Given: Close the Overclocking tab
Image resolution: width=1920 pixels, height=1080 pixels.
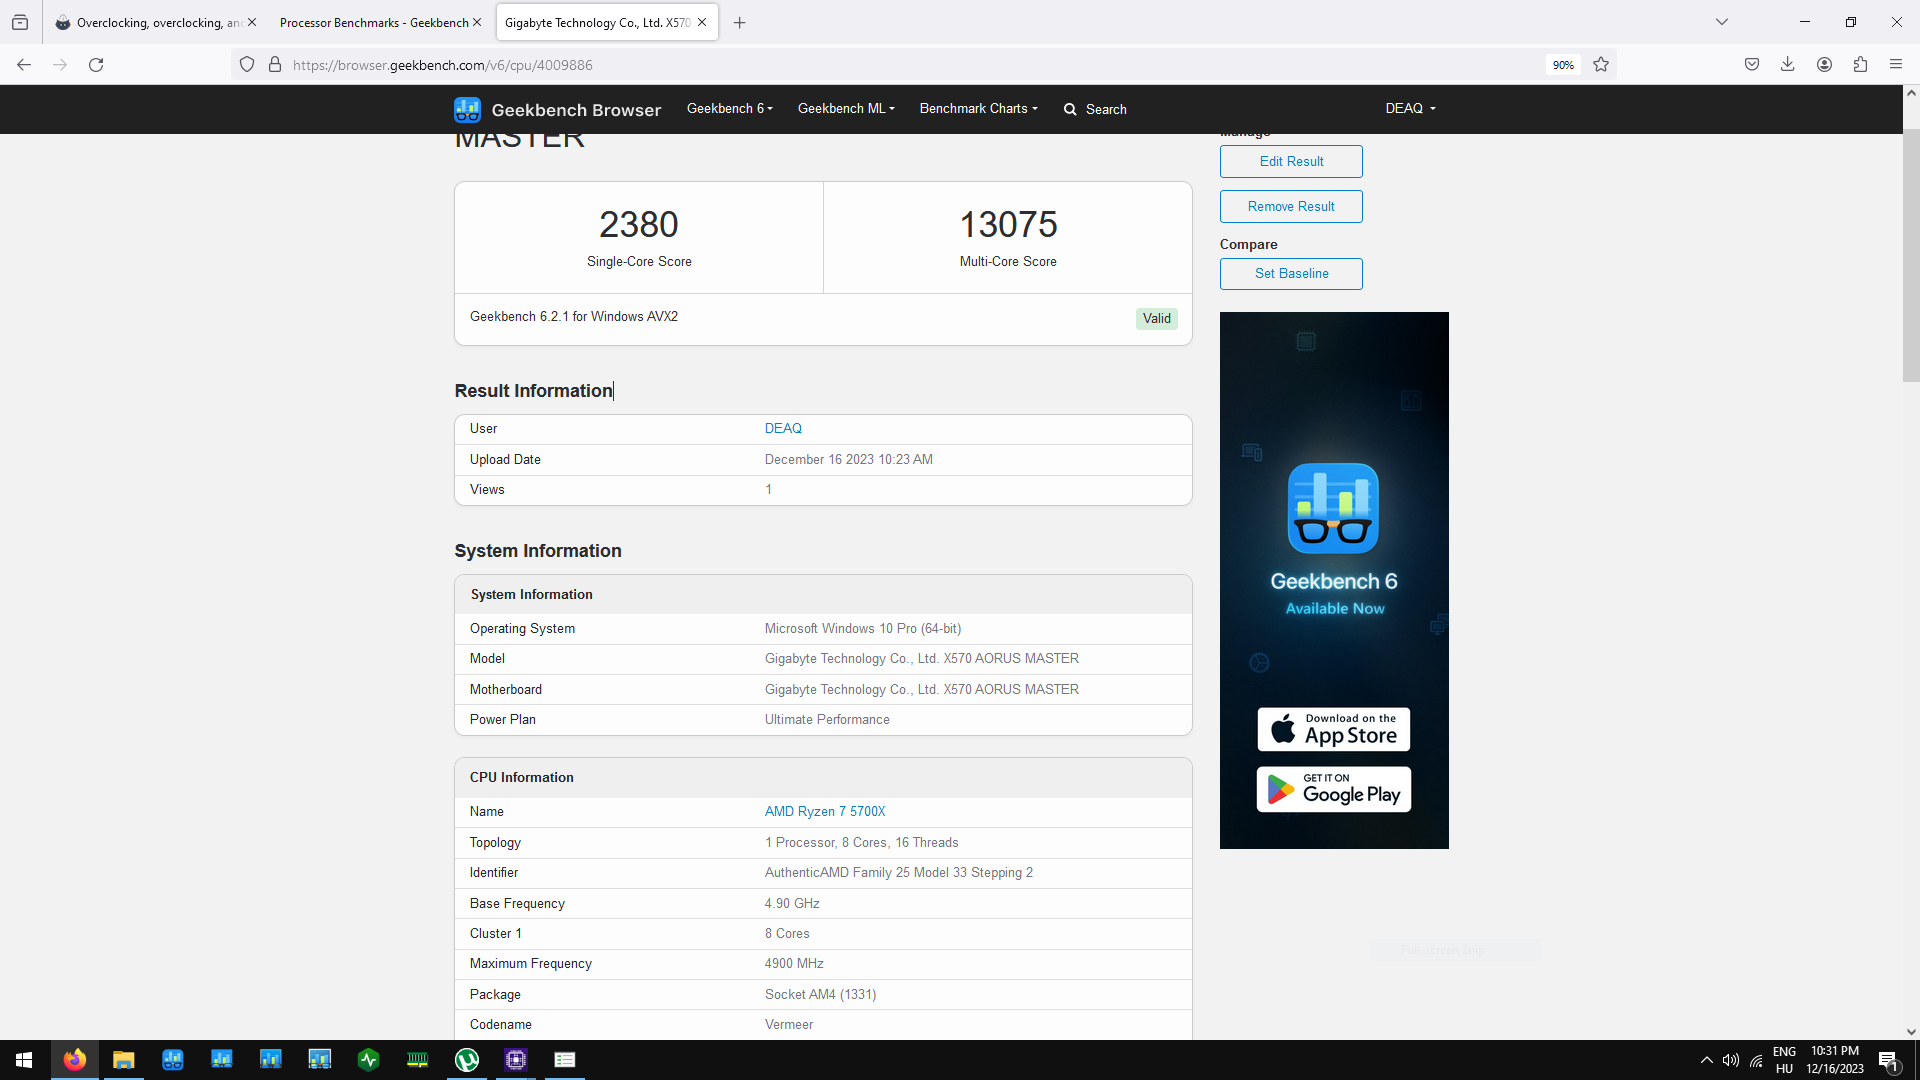Looking at the screenshot, I should (252, 22).
